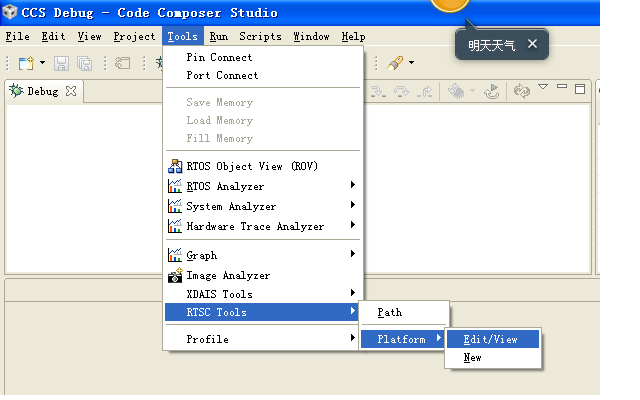
Task: Select Pin Connect from Tools menu
Action: (263, 58)
